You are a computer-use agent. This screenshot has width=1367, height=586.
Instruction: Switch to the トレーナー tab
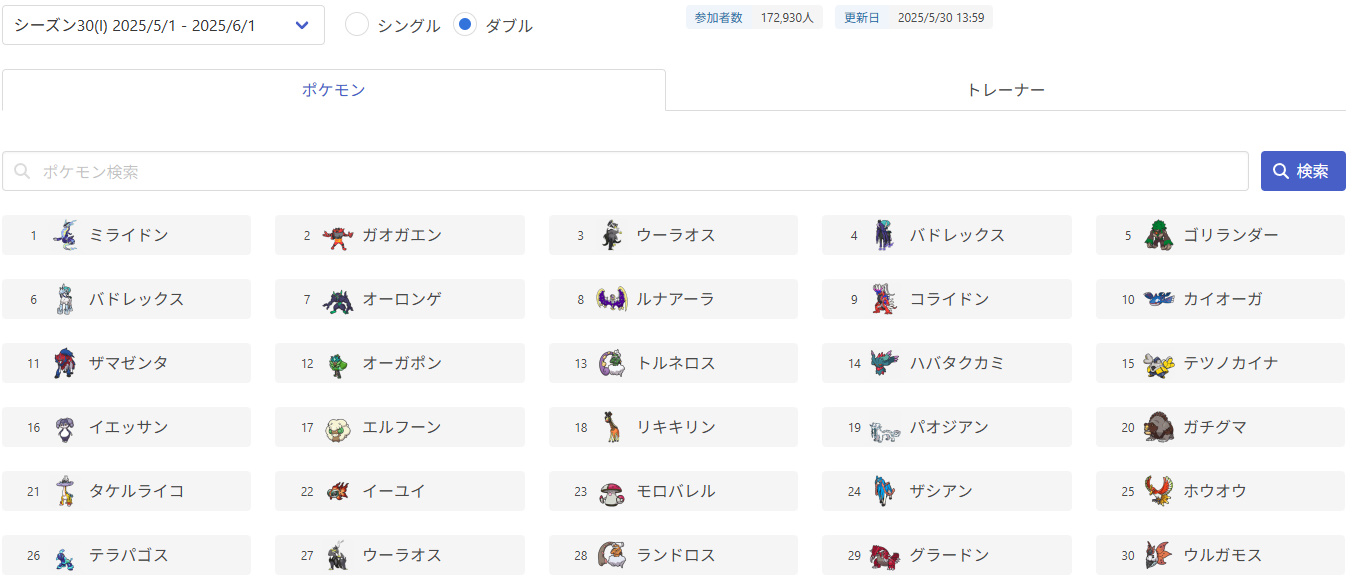click(x=1006, y=90)
